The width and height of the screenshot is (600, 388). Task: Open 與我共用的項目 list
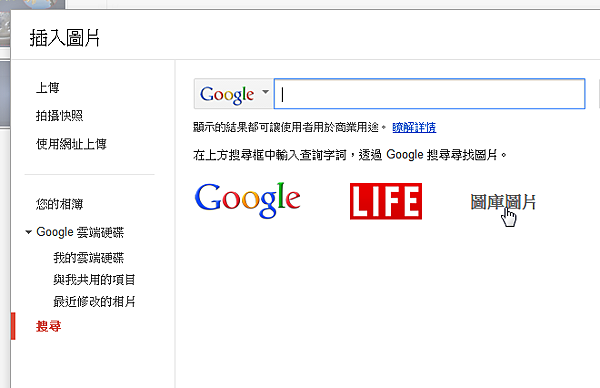[94, 280]
